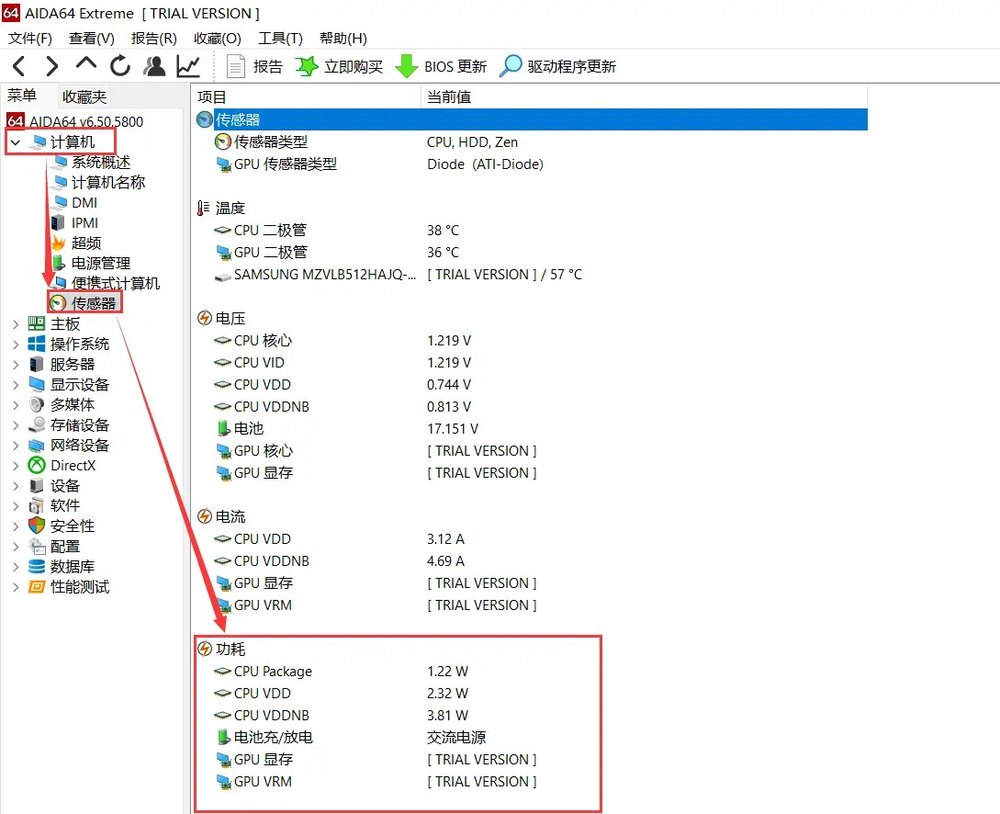Collapse the 计算机 tree node
The height and width of the screenshot is (814, 1000).
[x=17, y=142]
